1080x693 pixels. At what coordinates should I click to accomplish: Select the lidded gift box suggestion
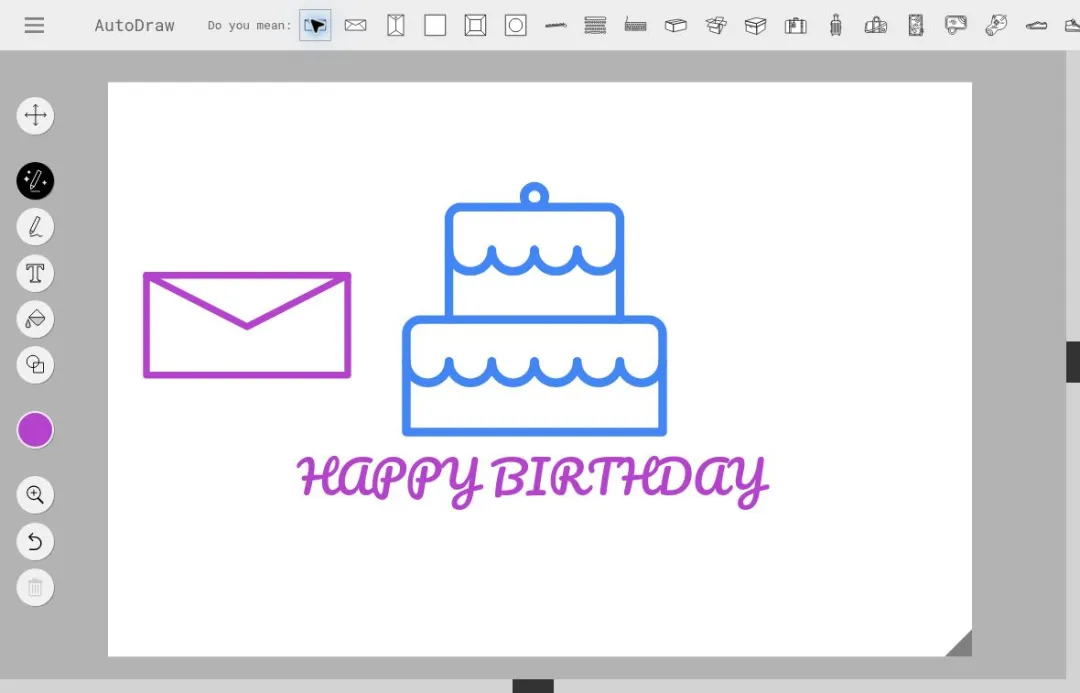click(x=756, y=25)
